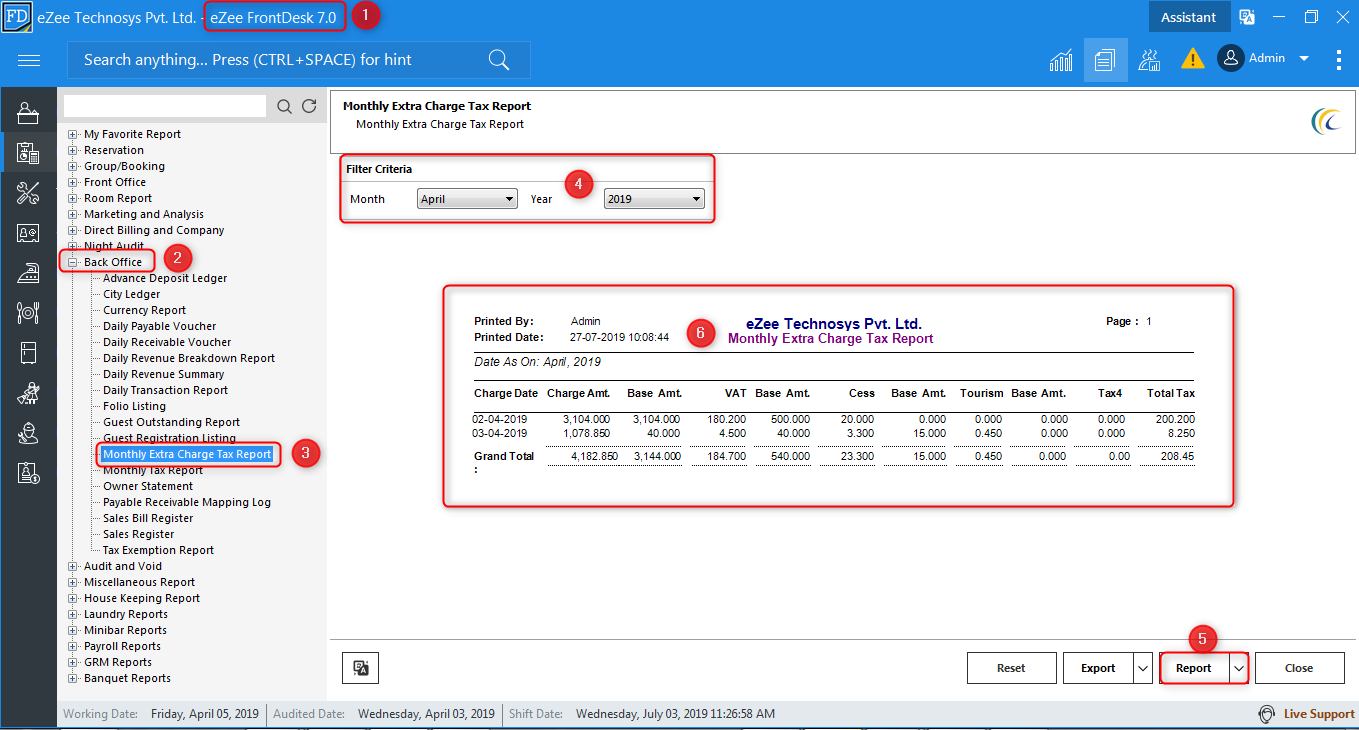The width and height of the screenshot is (1359, 730).
Task: Click the Reset button
Action: (1011, 668)
